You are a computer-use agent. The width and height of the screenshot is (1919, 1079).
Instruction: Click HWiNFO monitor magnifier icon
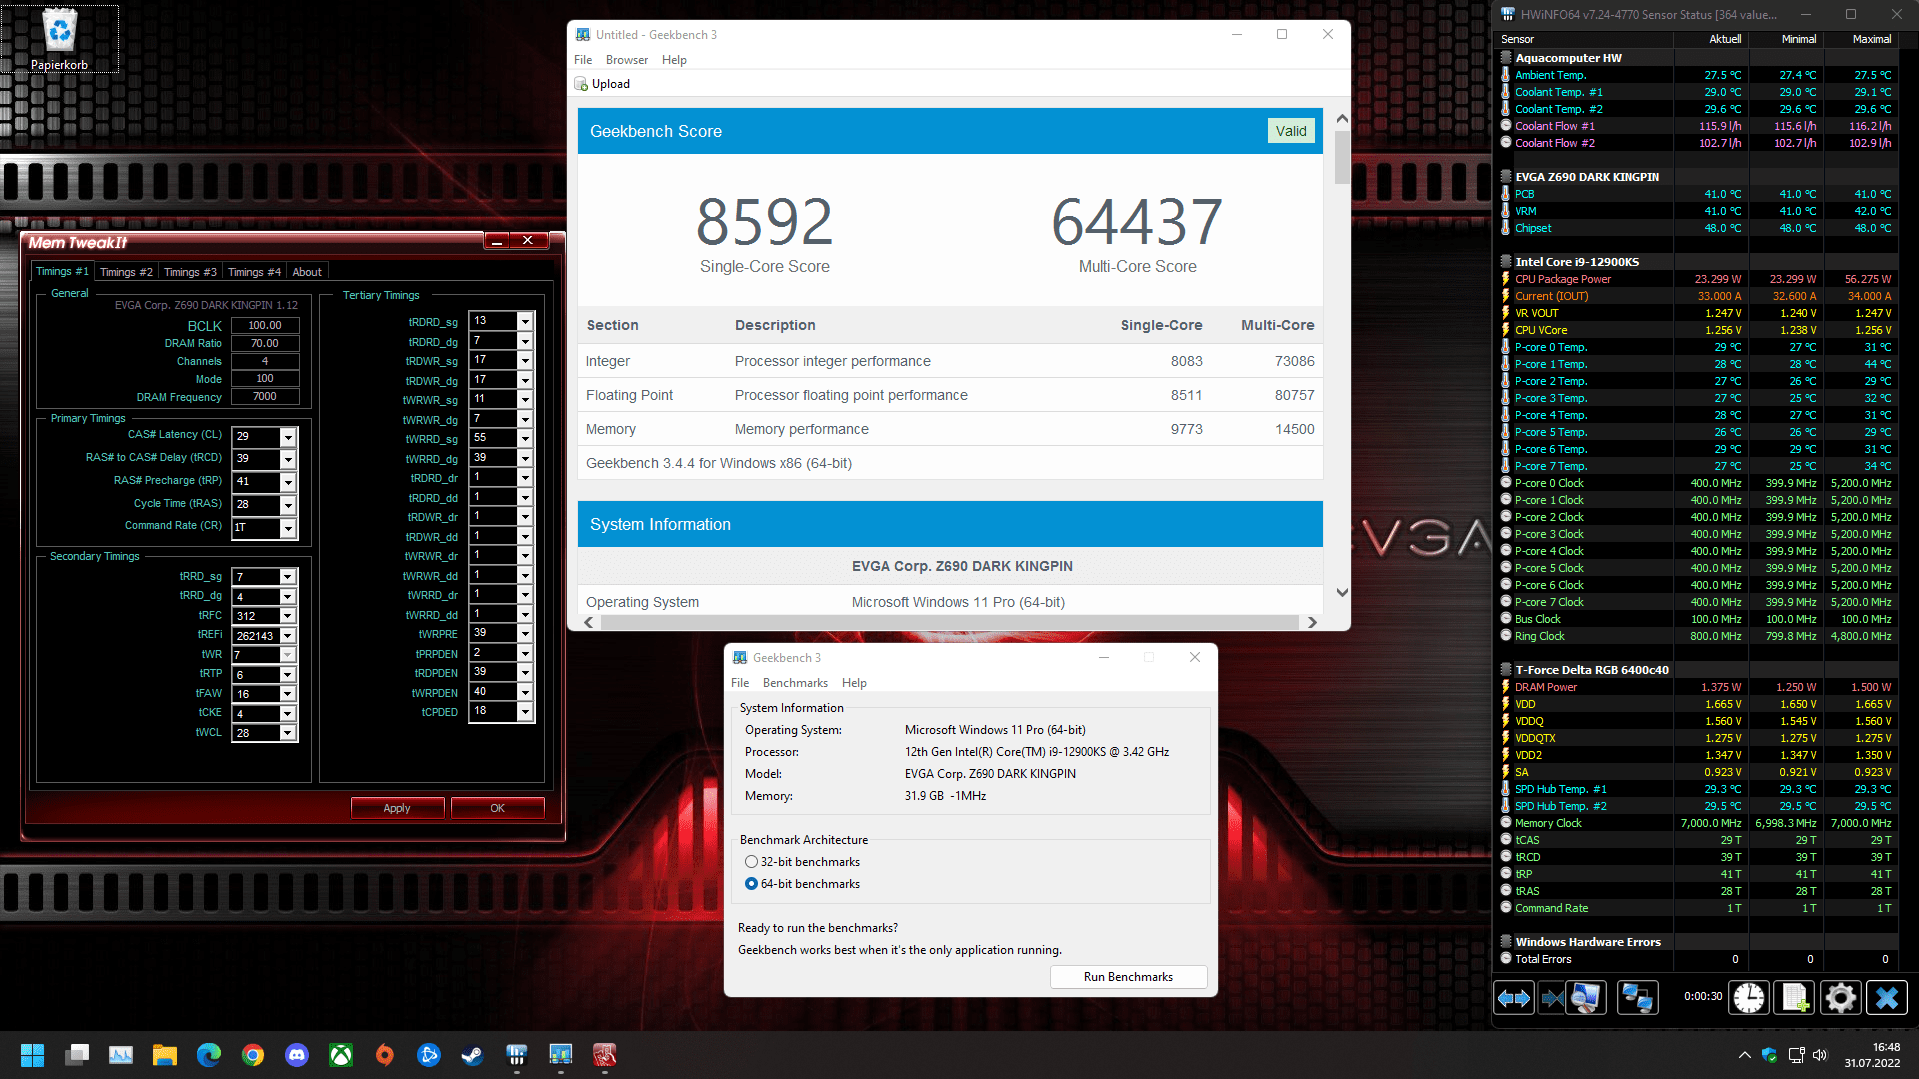tap(1586, 998)
